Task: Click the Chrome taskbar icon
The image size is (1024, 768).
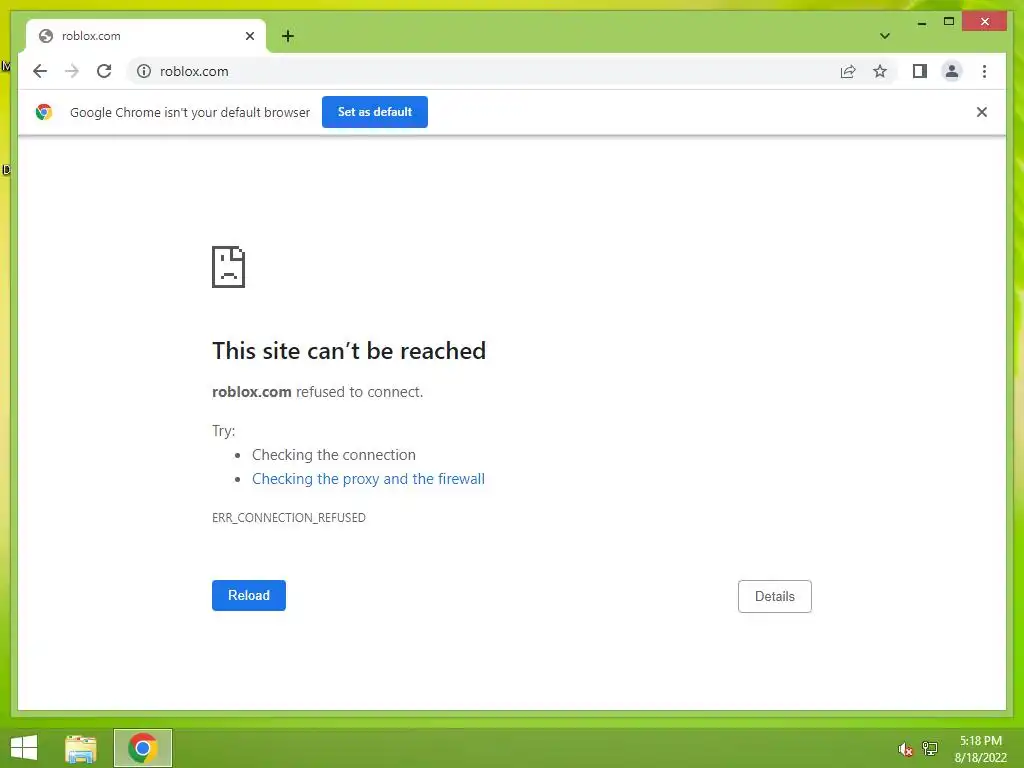Action: click(x=142, y=748)
